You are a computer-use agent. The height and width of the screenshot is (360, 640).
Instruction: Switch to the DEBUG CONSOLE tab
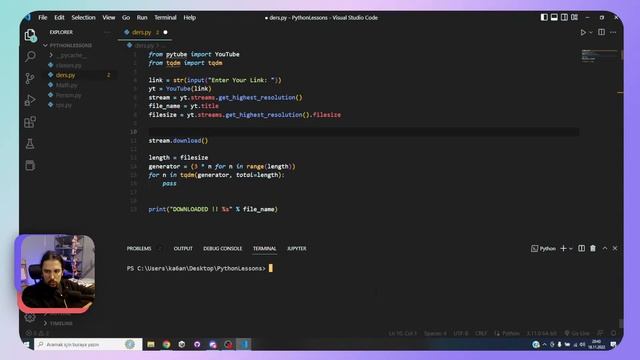point(222,249)
